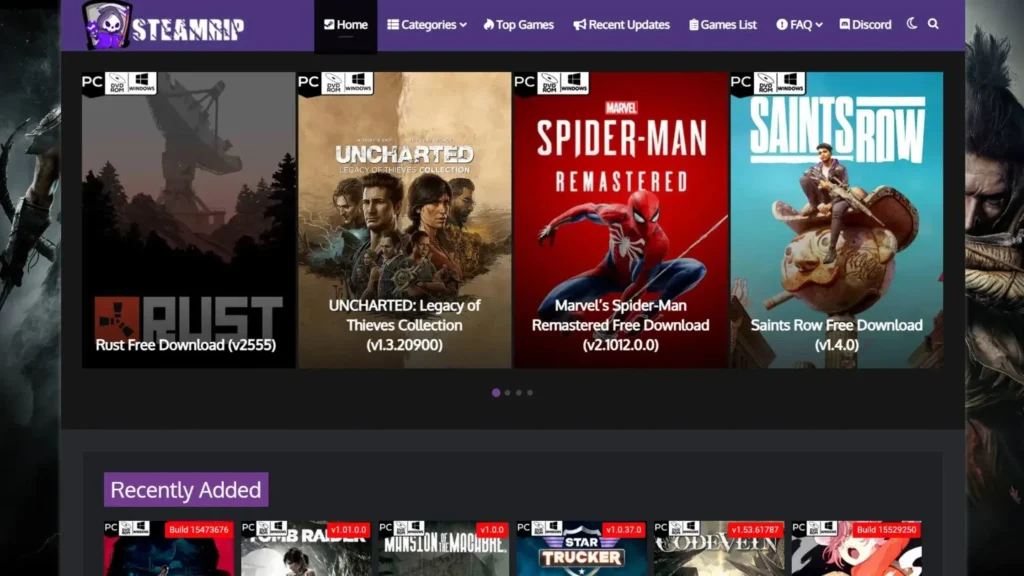Viewport: 1024px width, 576px height.
Task: Open UNCHARTED Legacy of Thieves Collection link
Action: tap(404, 325)
